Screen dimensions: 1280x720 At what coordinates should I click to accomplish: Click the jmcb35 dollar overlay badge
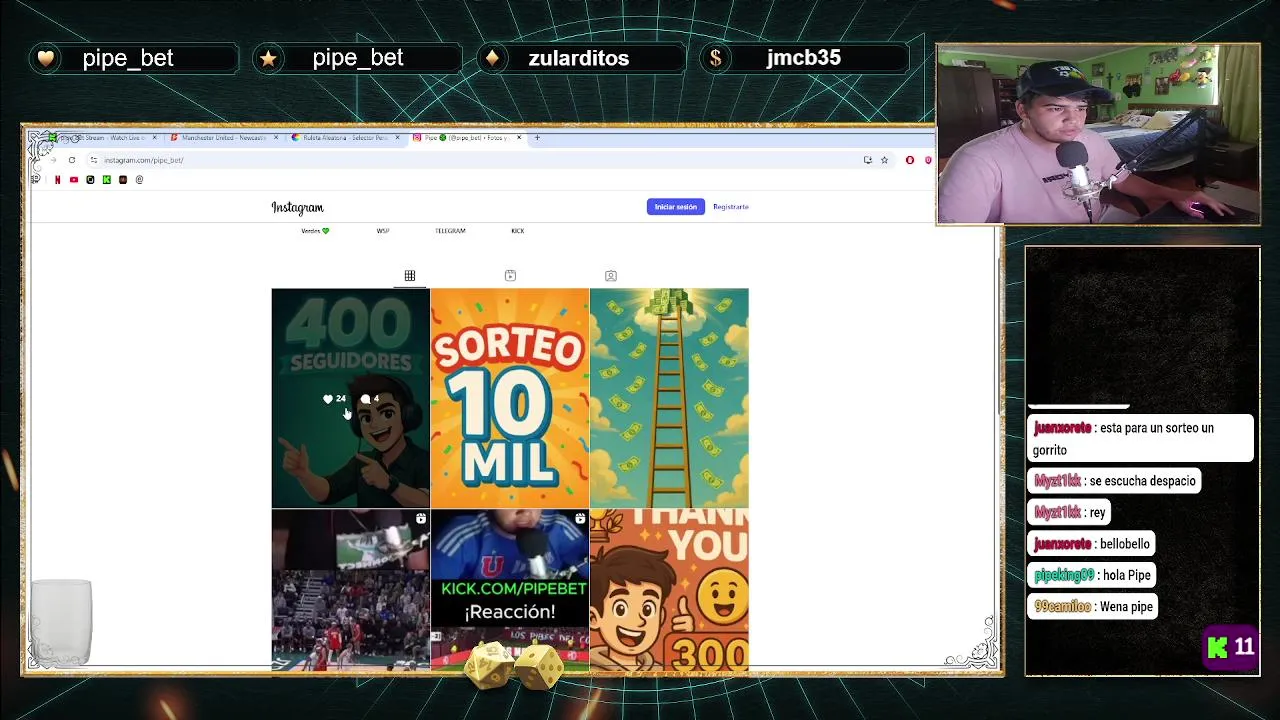coord(804,58)
